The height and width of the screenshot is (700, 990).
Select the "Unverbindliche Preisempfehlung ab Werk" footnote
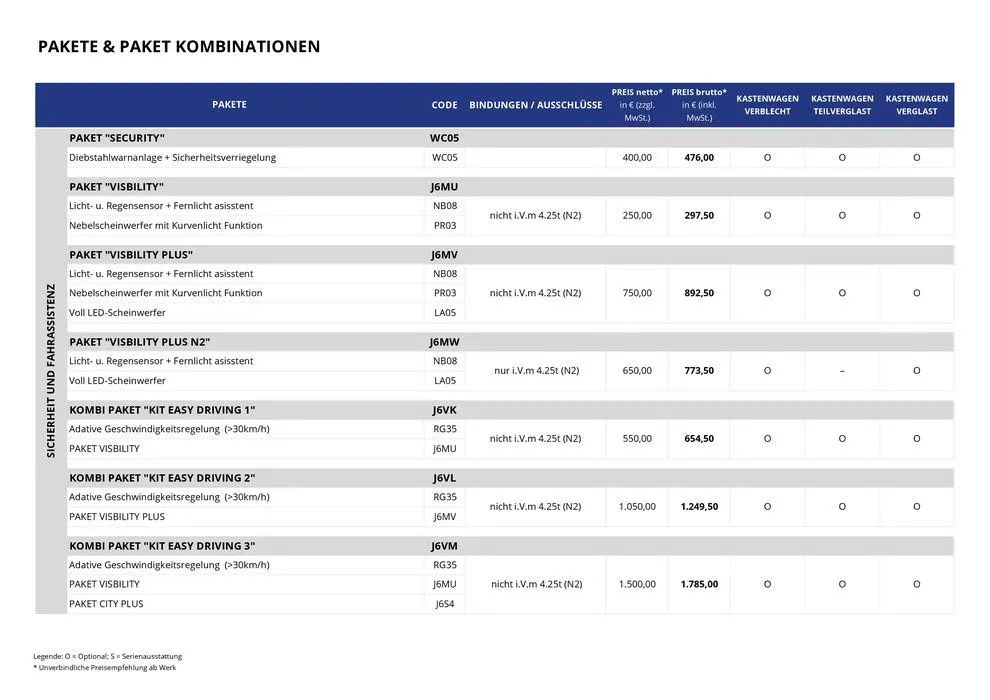[107, 667]
